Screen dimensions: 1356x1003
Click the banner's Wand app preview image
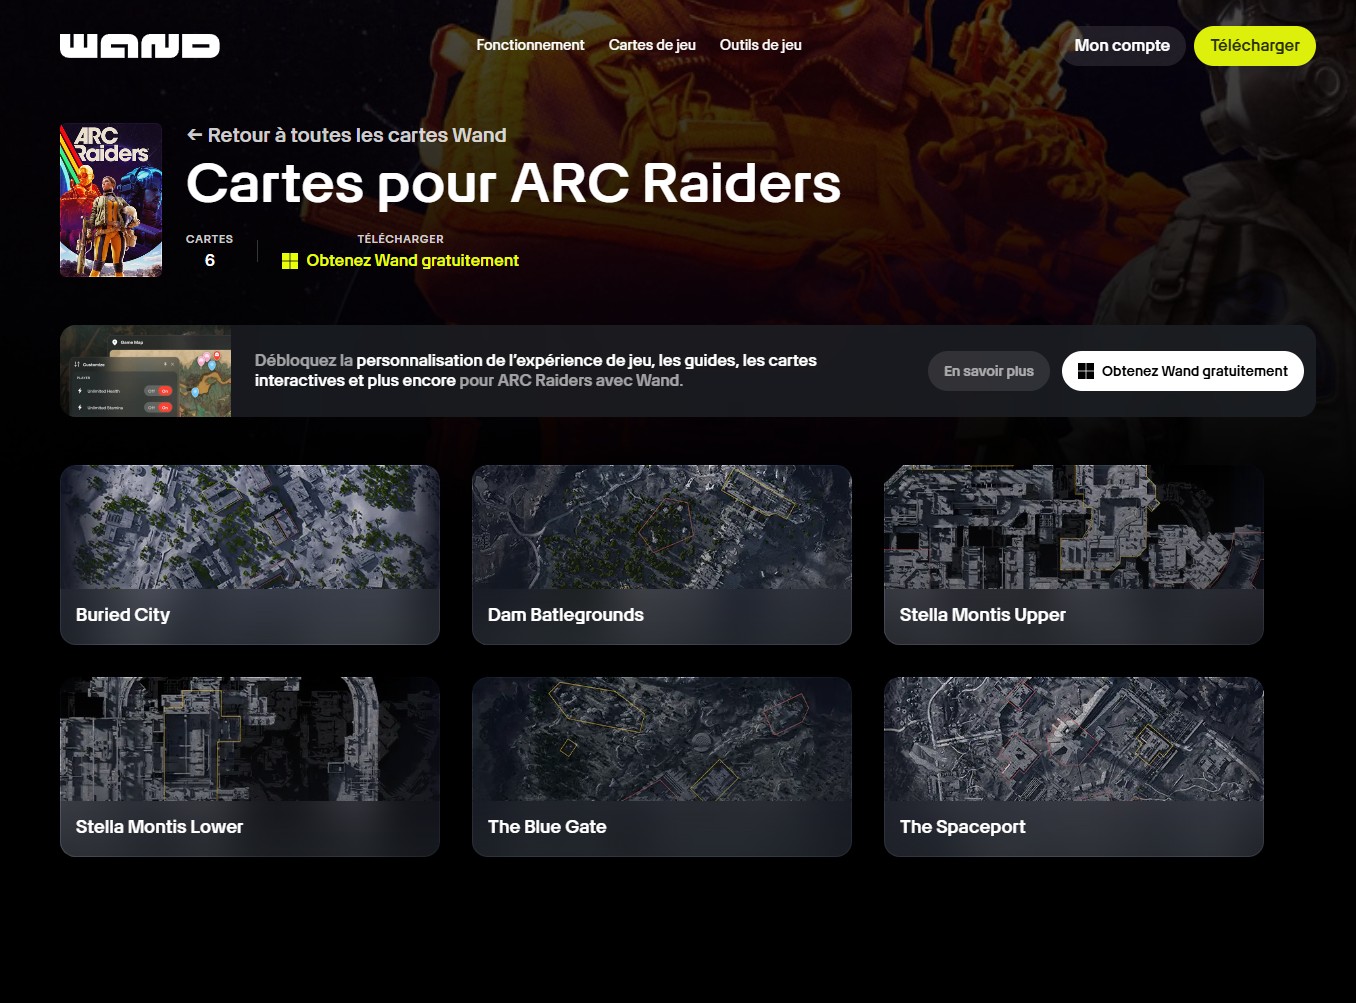(146, 371)
